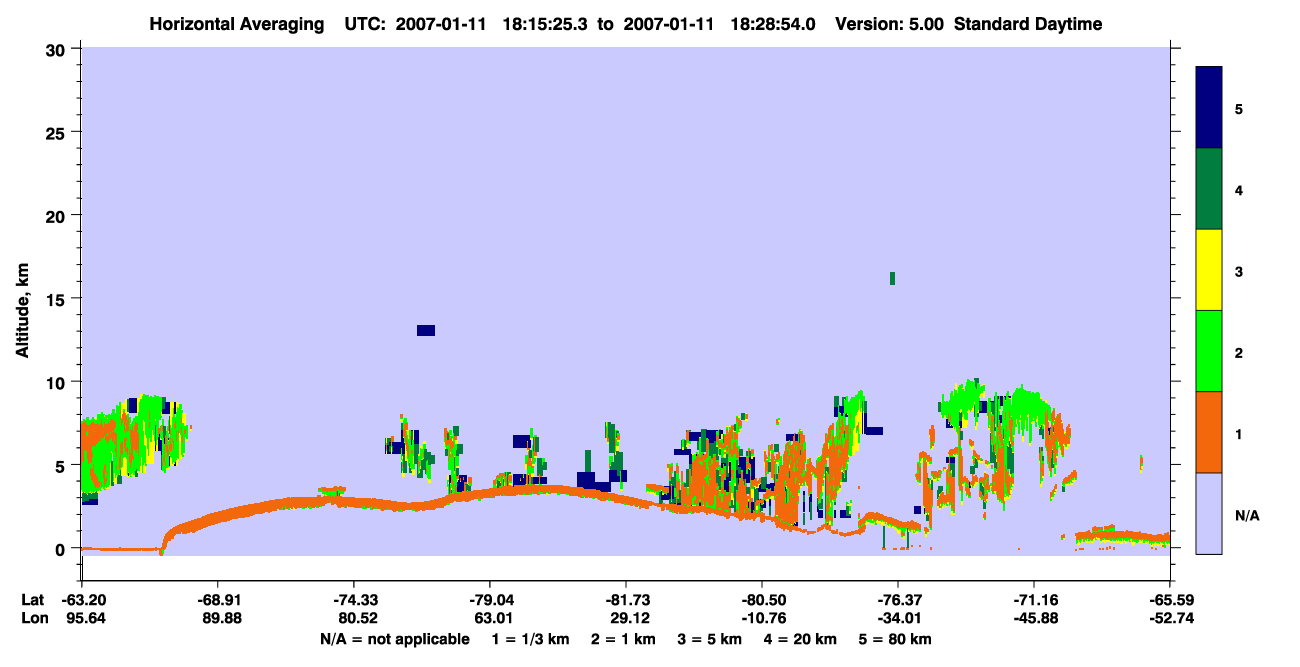Image resolution: width=1300 pixels, height=667 pixels.
Task: Click the 'Lon' row label
Action: pos(35,618)
